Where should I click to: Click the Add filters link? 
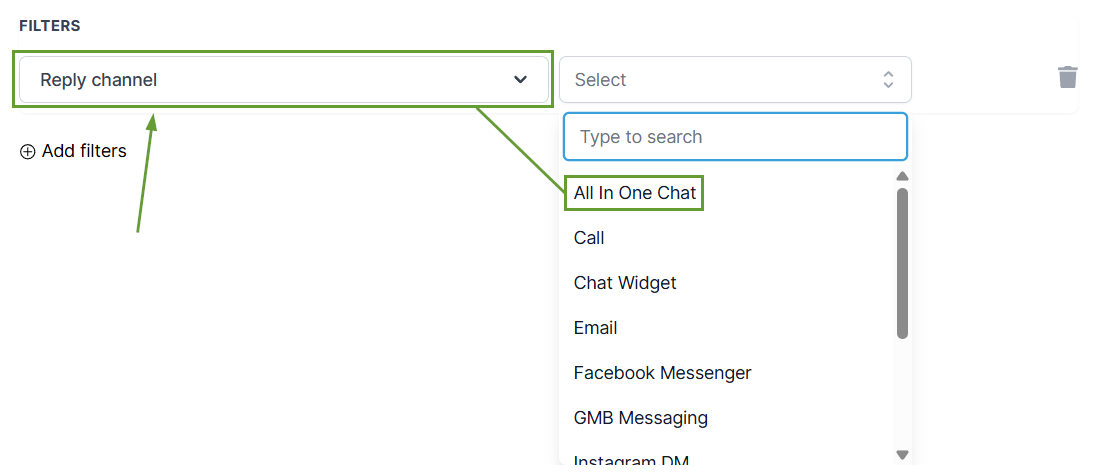84,152
